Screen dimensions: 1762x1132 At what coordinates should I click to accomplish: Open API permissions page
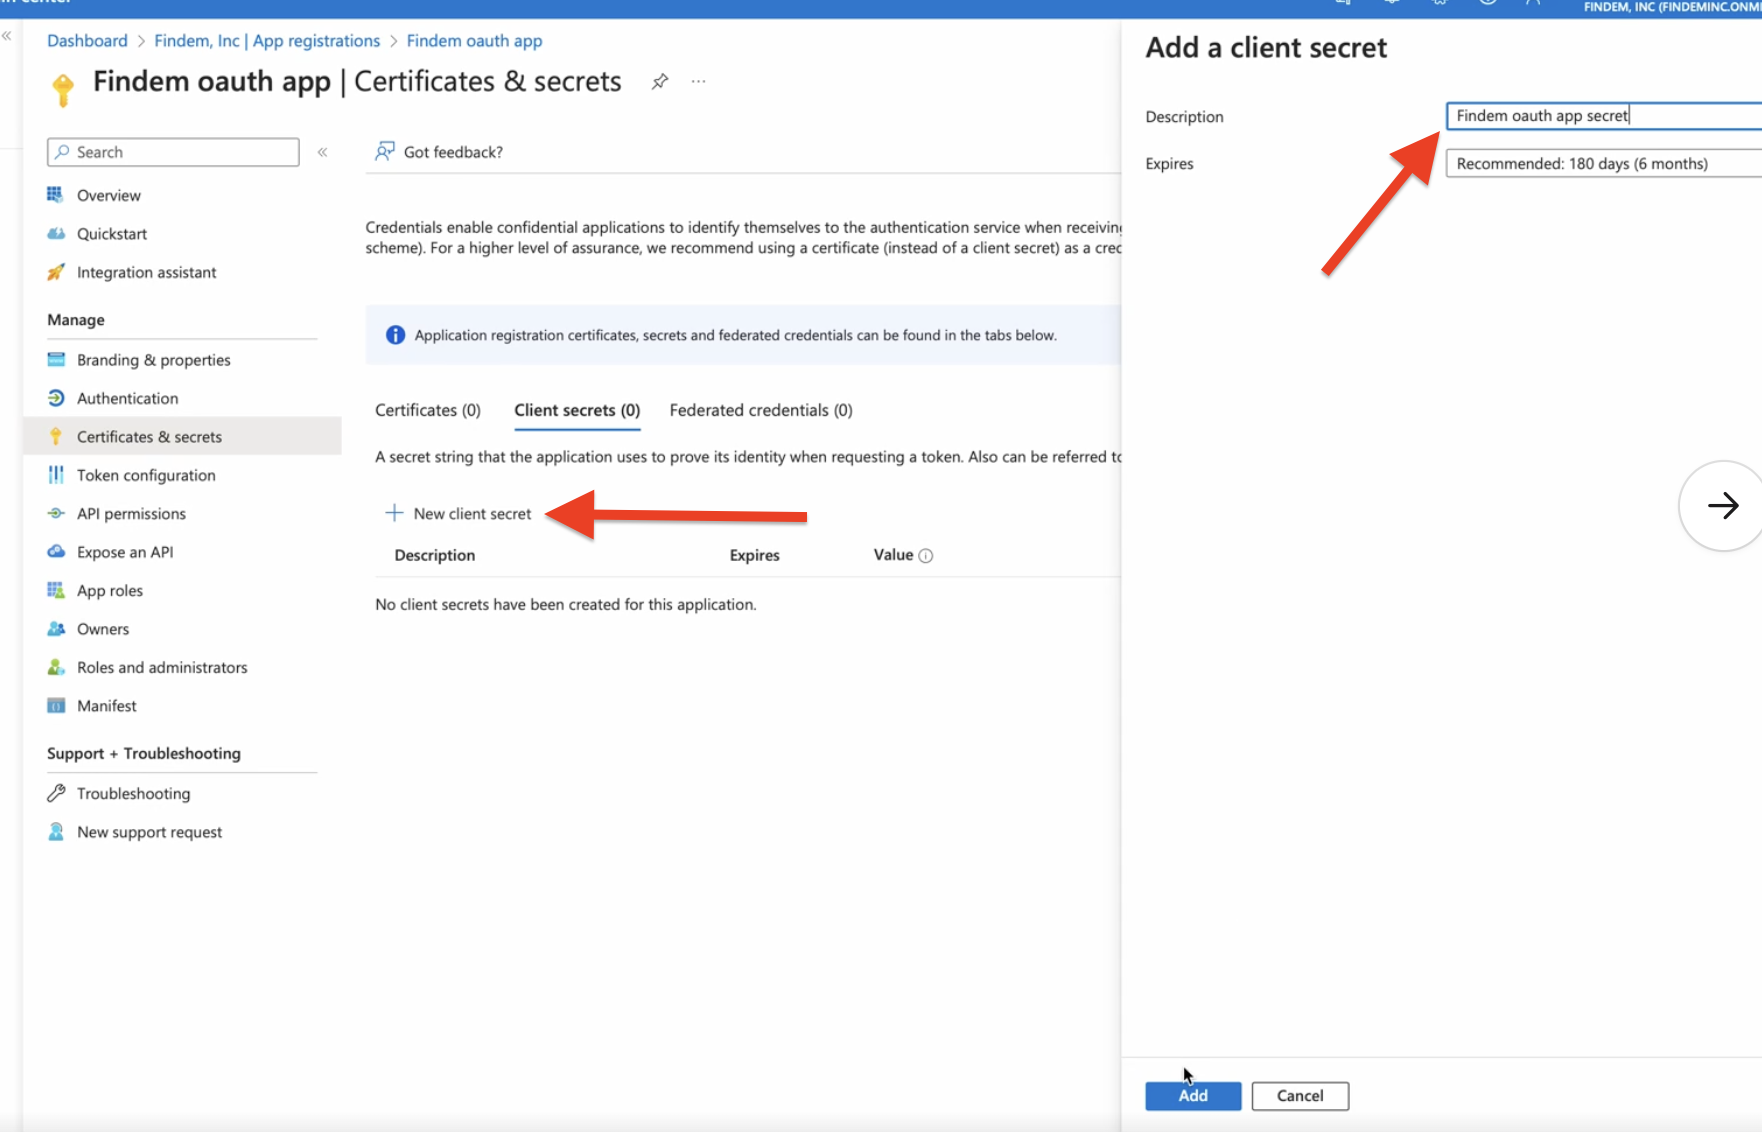coord(131,513)
